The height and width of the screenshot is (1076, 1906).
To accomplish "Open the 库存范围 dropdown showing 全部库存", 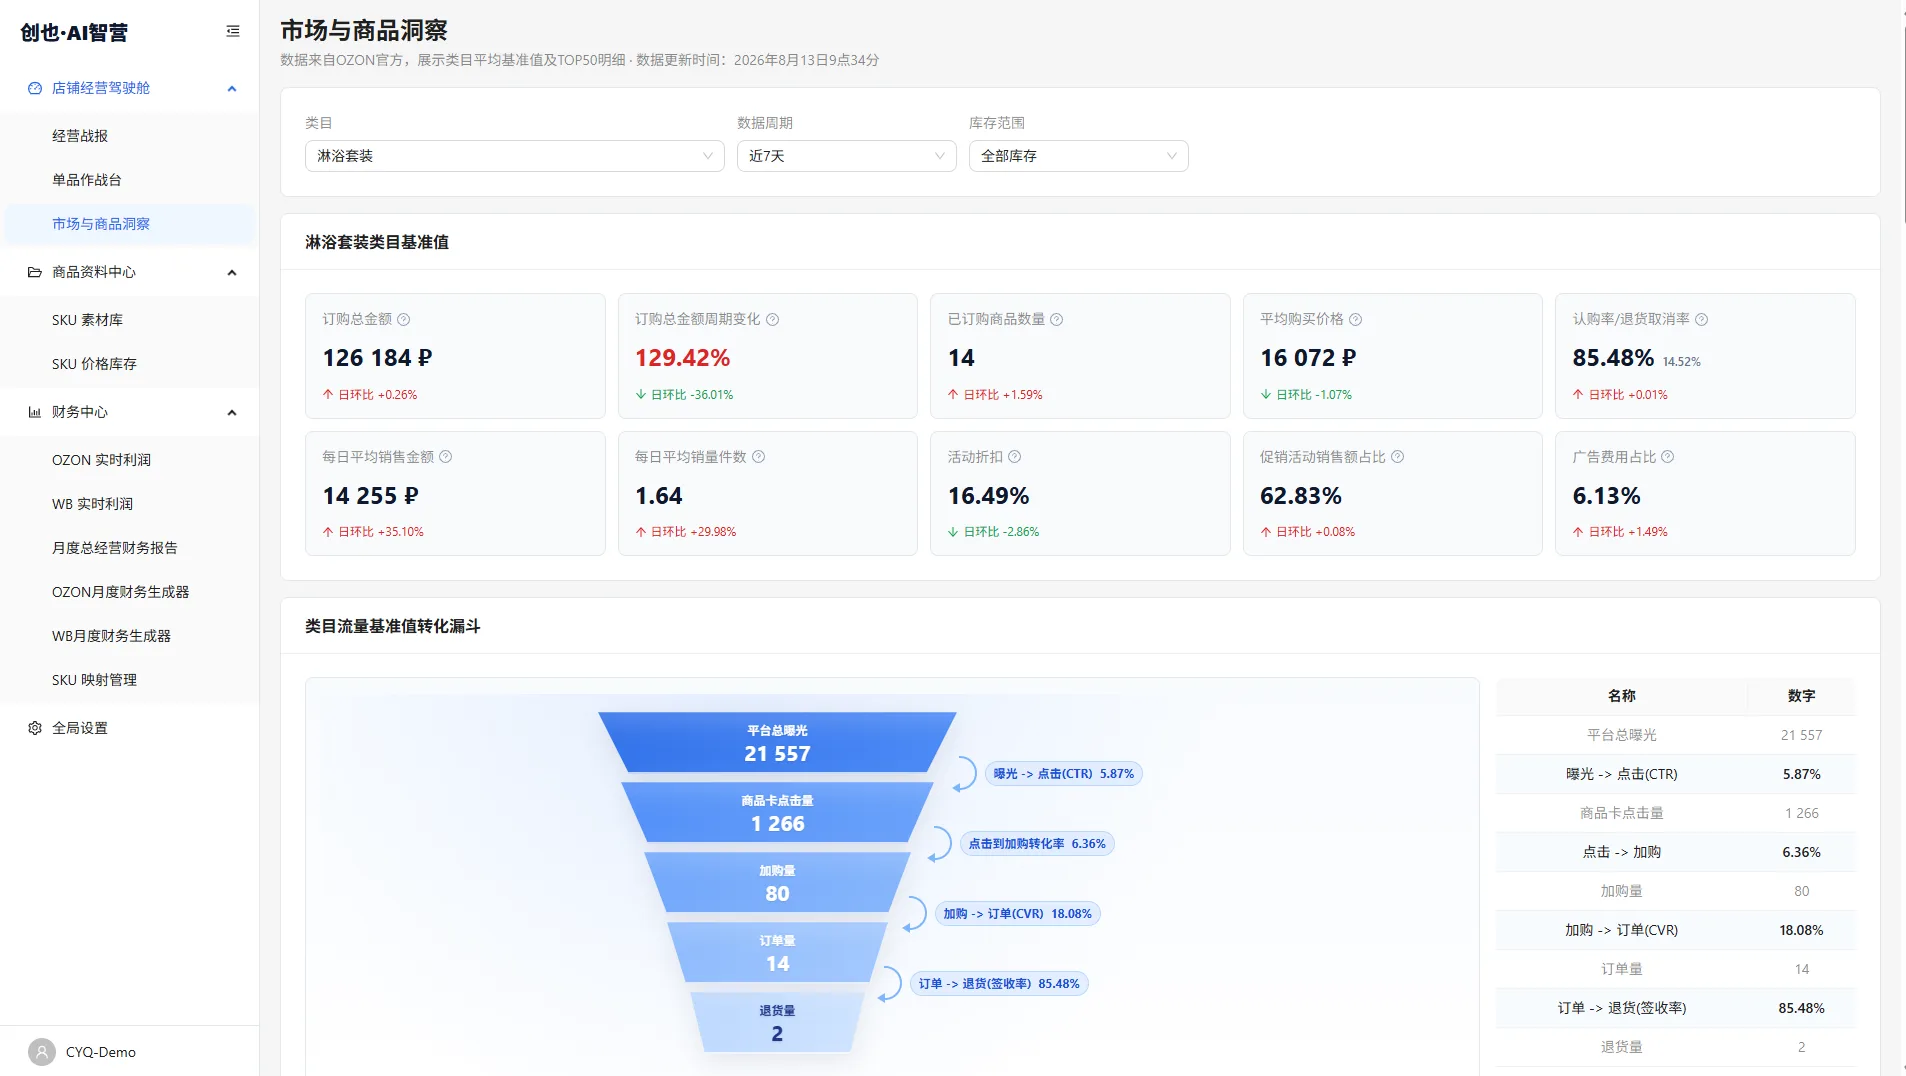I will [x=1079, y=156].
